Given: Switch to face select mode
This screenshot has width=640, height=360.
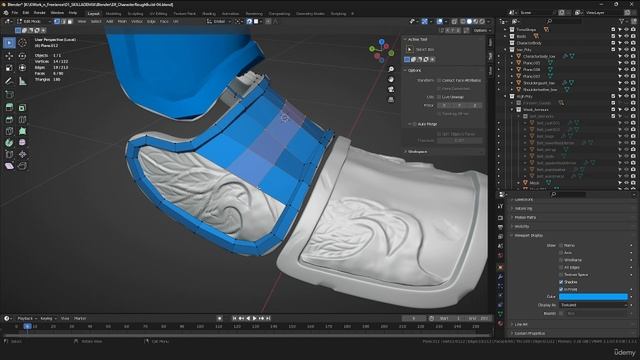Looking at the screenshot, I should [x=70, y=21].
